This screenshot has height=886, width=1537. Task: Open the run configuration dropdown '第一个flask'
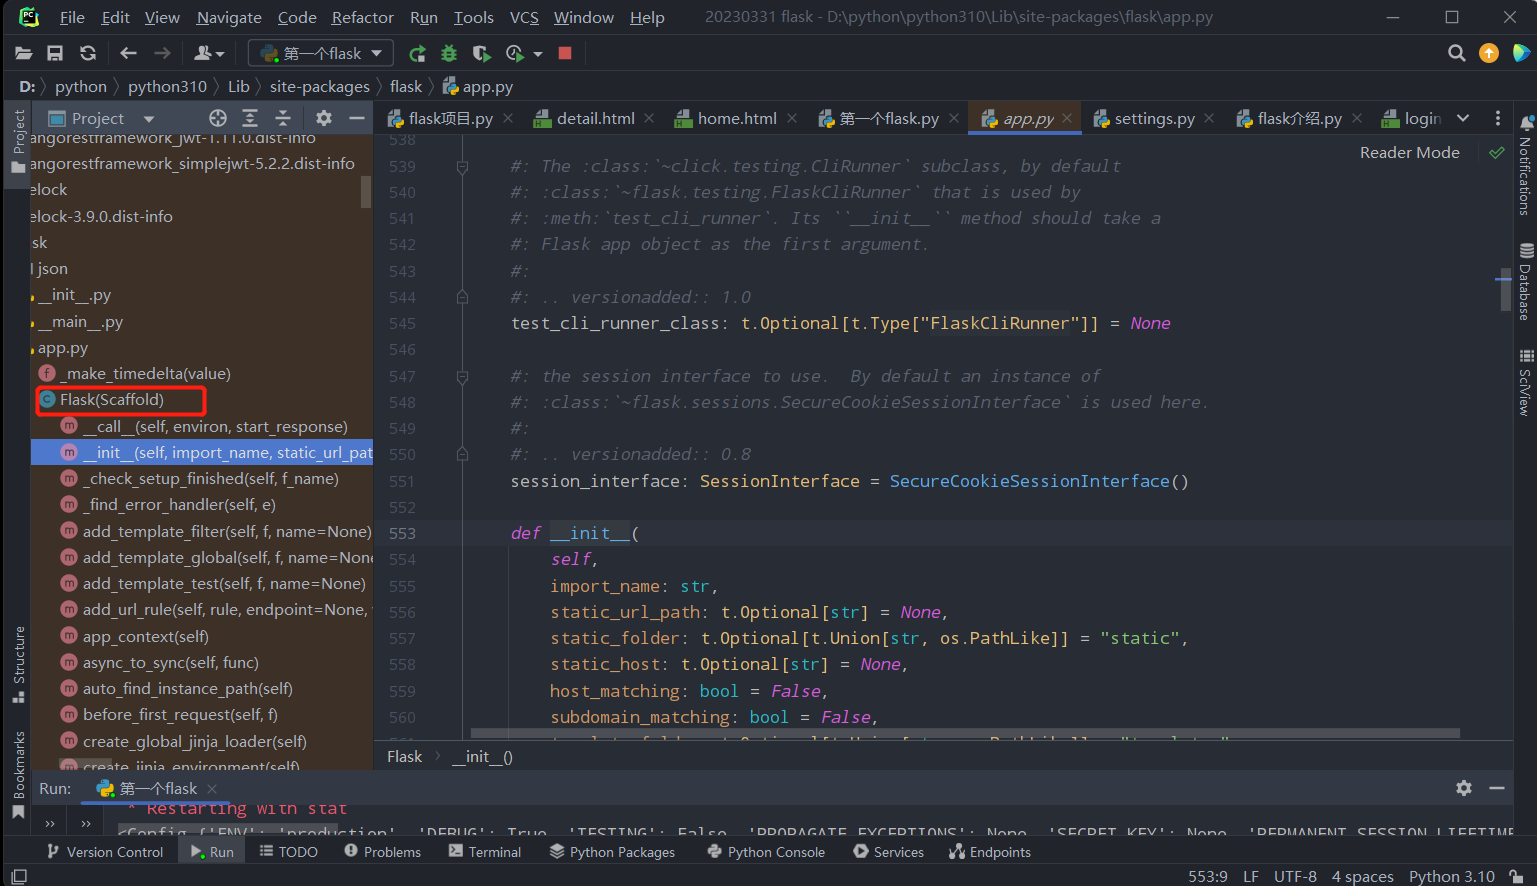(321, 54)
